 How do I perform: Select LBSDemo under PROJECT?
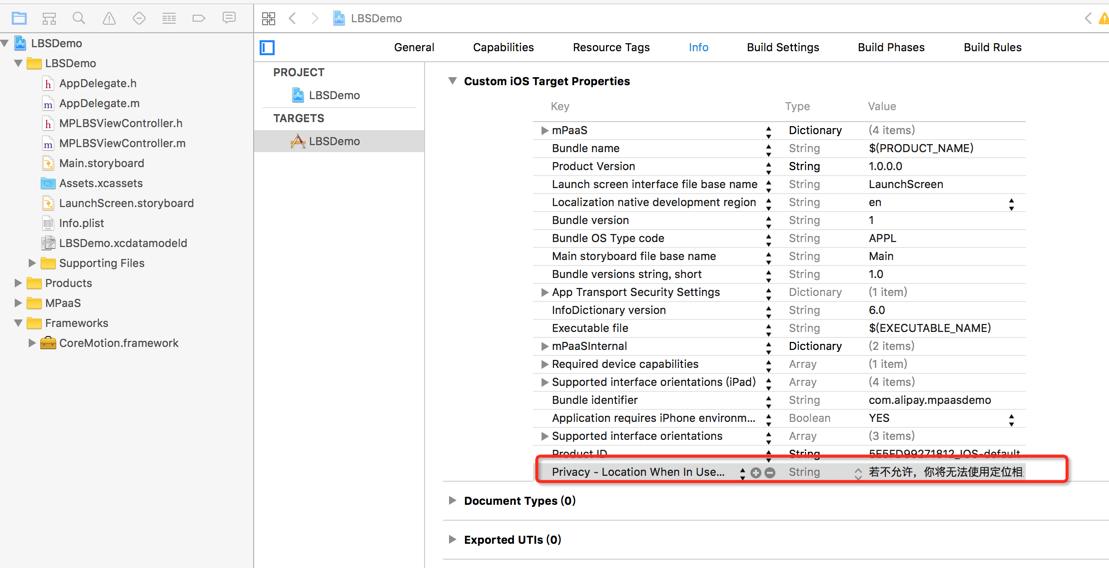pos(326,95)
